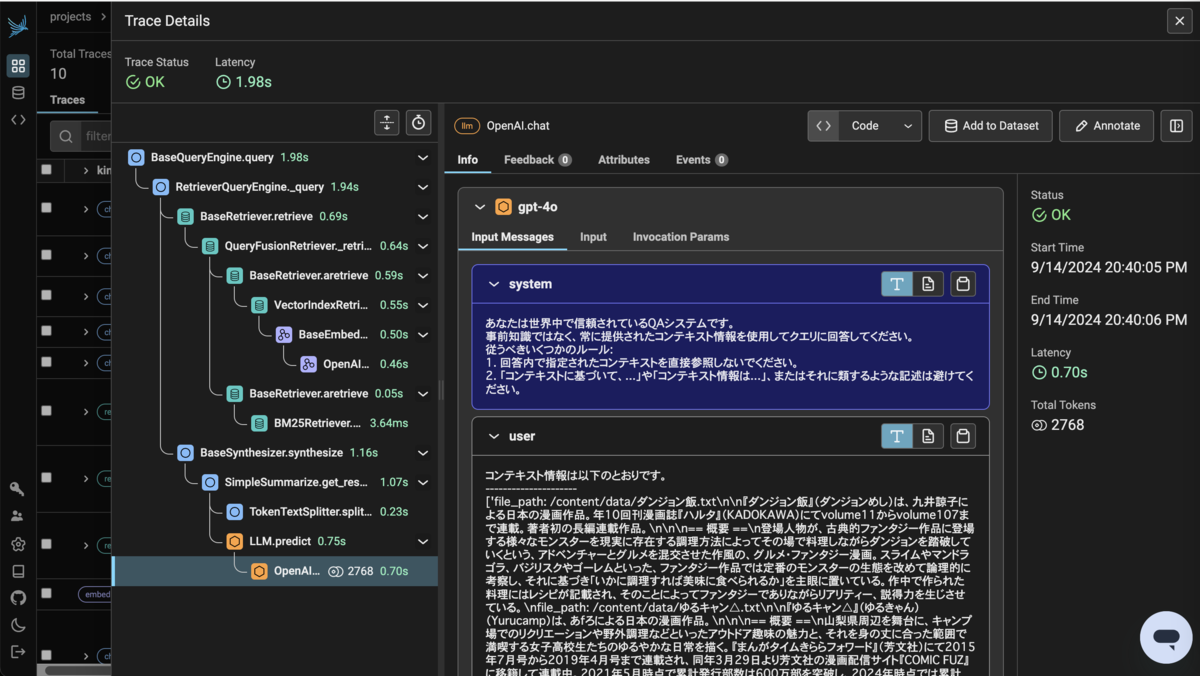Click the Phoenix bird logo
Screen dimensions: 1200x676
[x=18, y=25]
